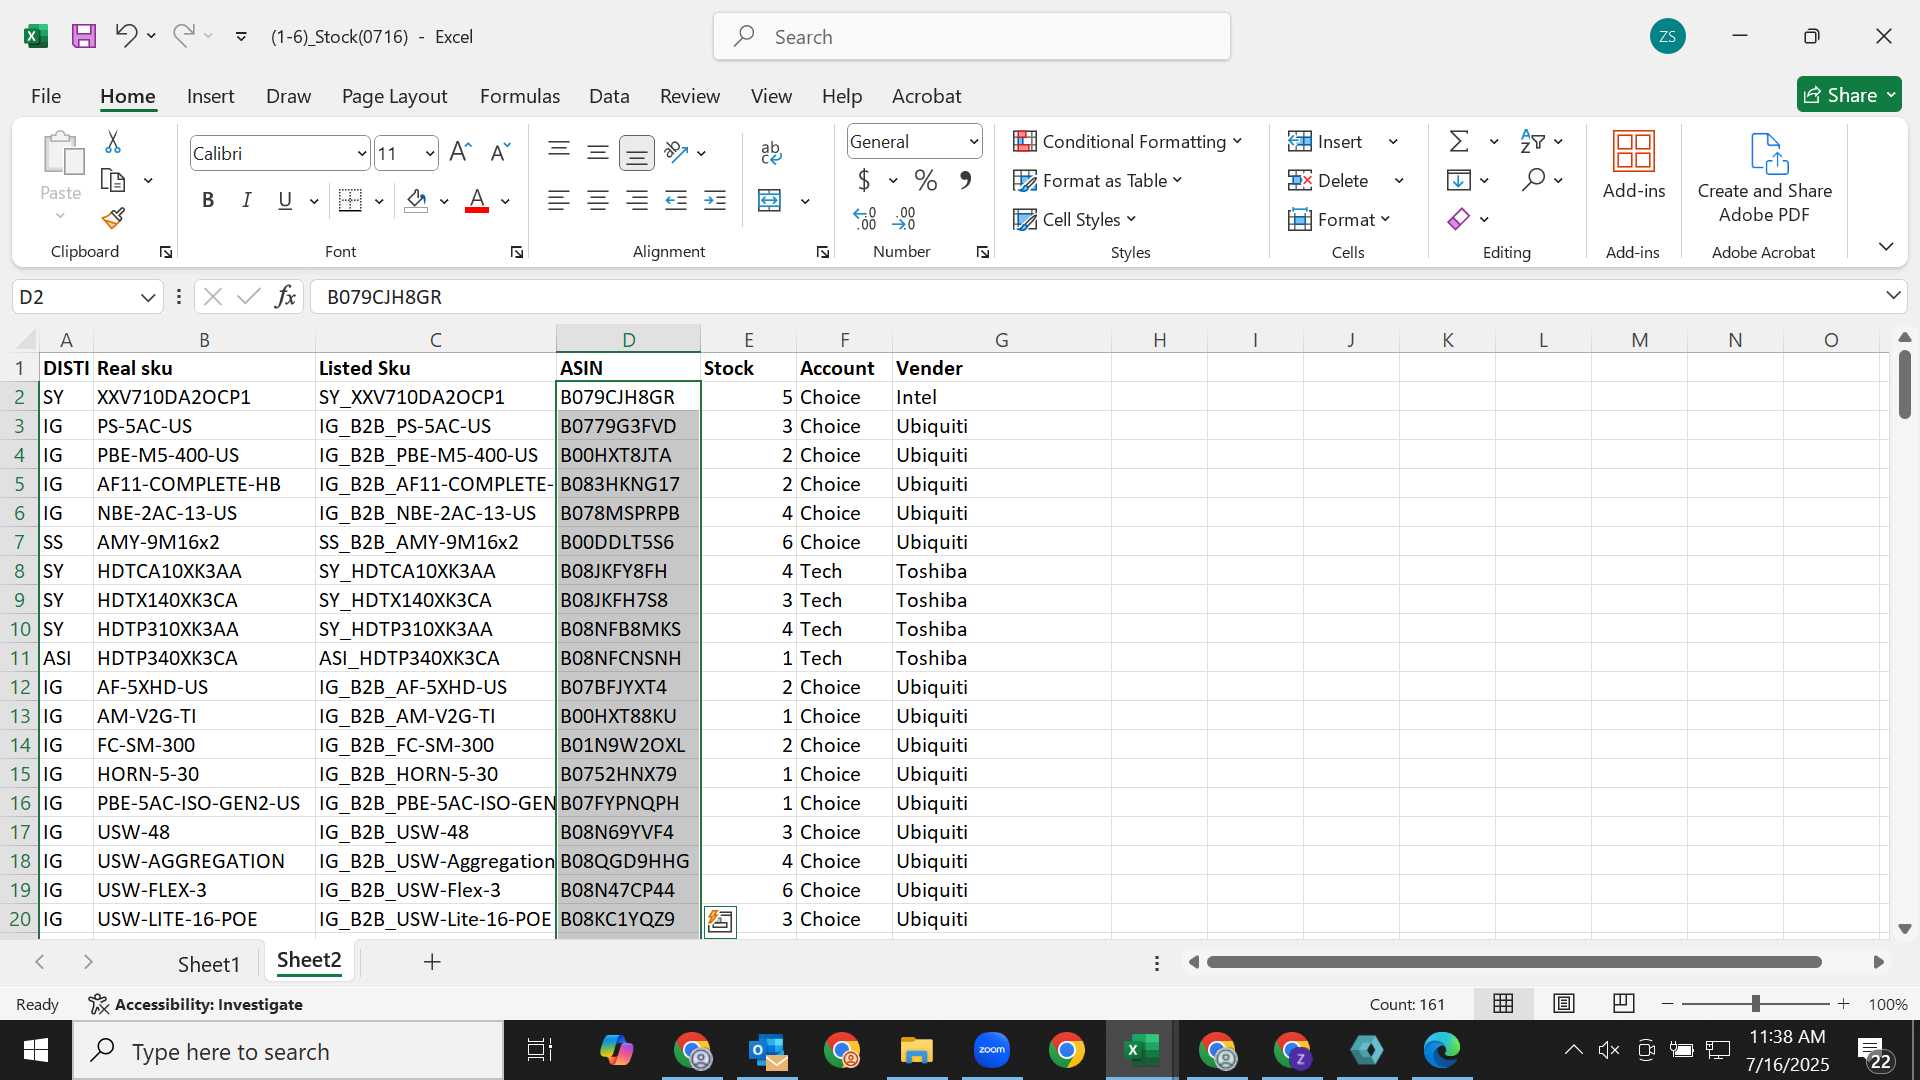Toggle Align Right for cells
The height and width of the screenshot is (1080, 1920).
tap(637, 201)
